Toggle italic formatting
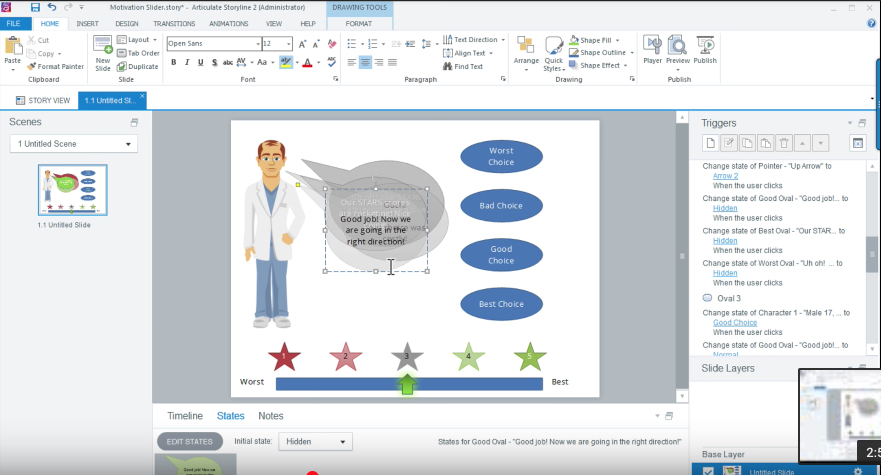This screenshot has width=881, height=475. [187, 62]
